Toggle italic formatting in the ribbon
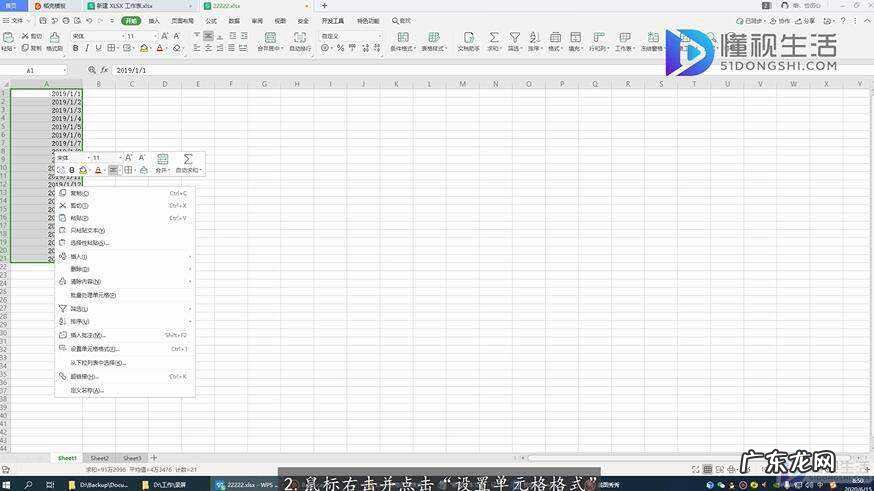The height and width of the screenshot is (491, 874). click(x=87, y=48)
